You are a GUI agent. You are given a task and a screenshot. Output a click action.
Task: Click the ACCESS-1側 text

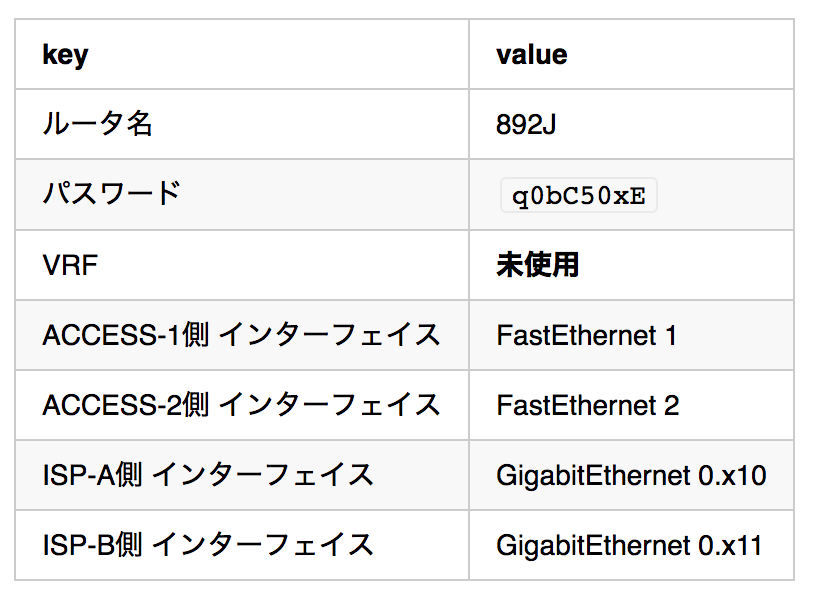(125, 335)
